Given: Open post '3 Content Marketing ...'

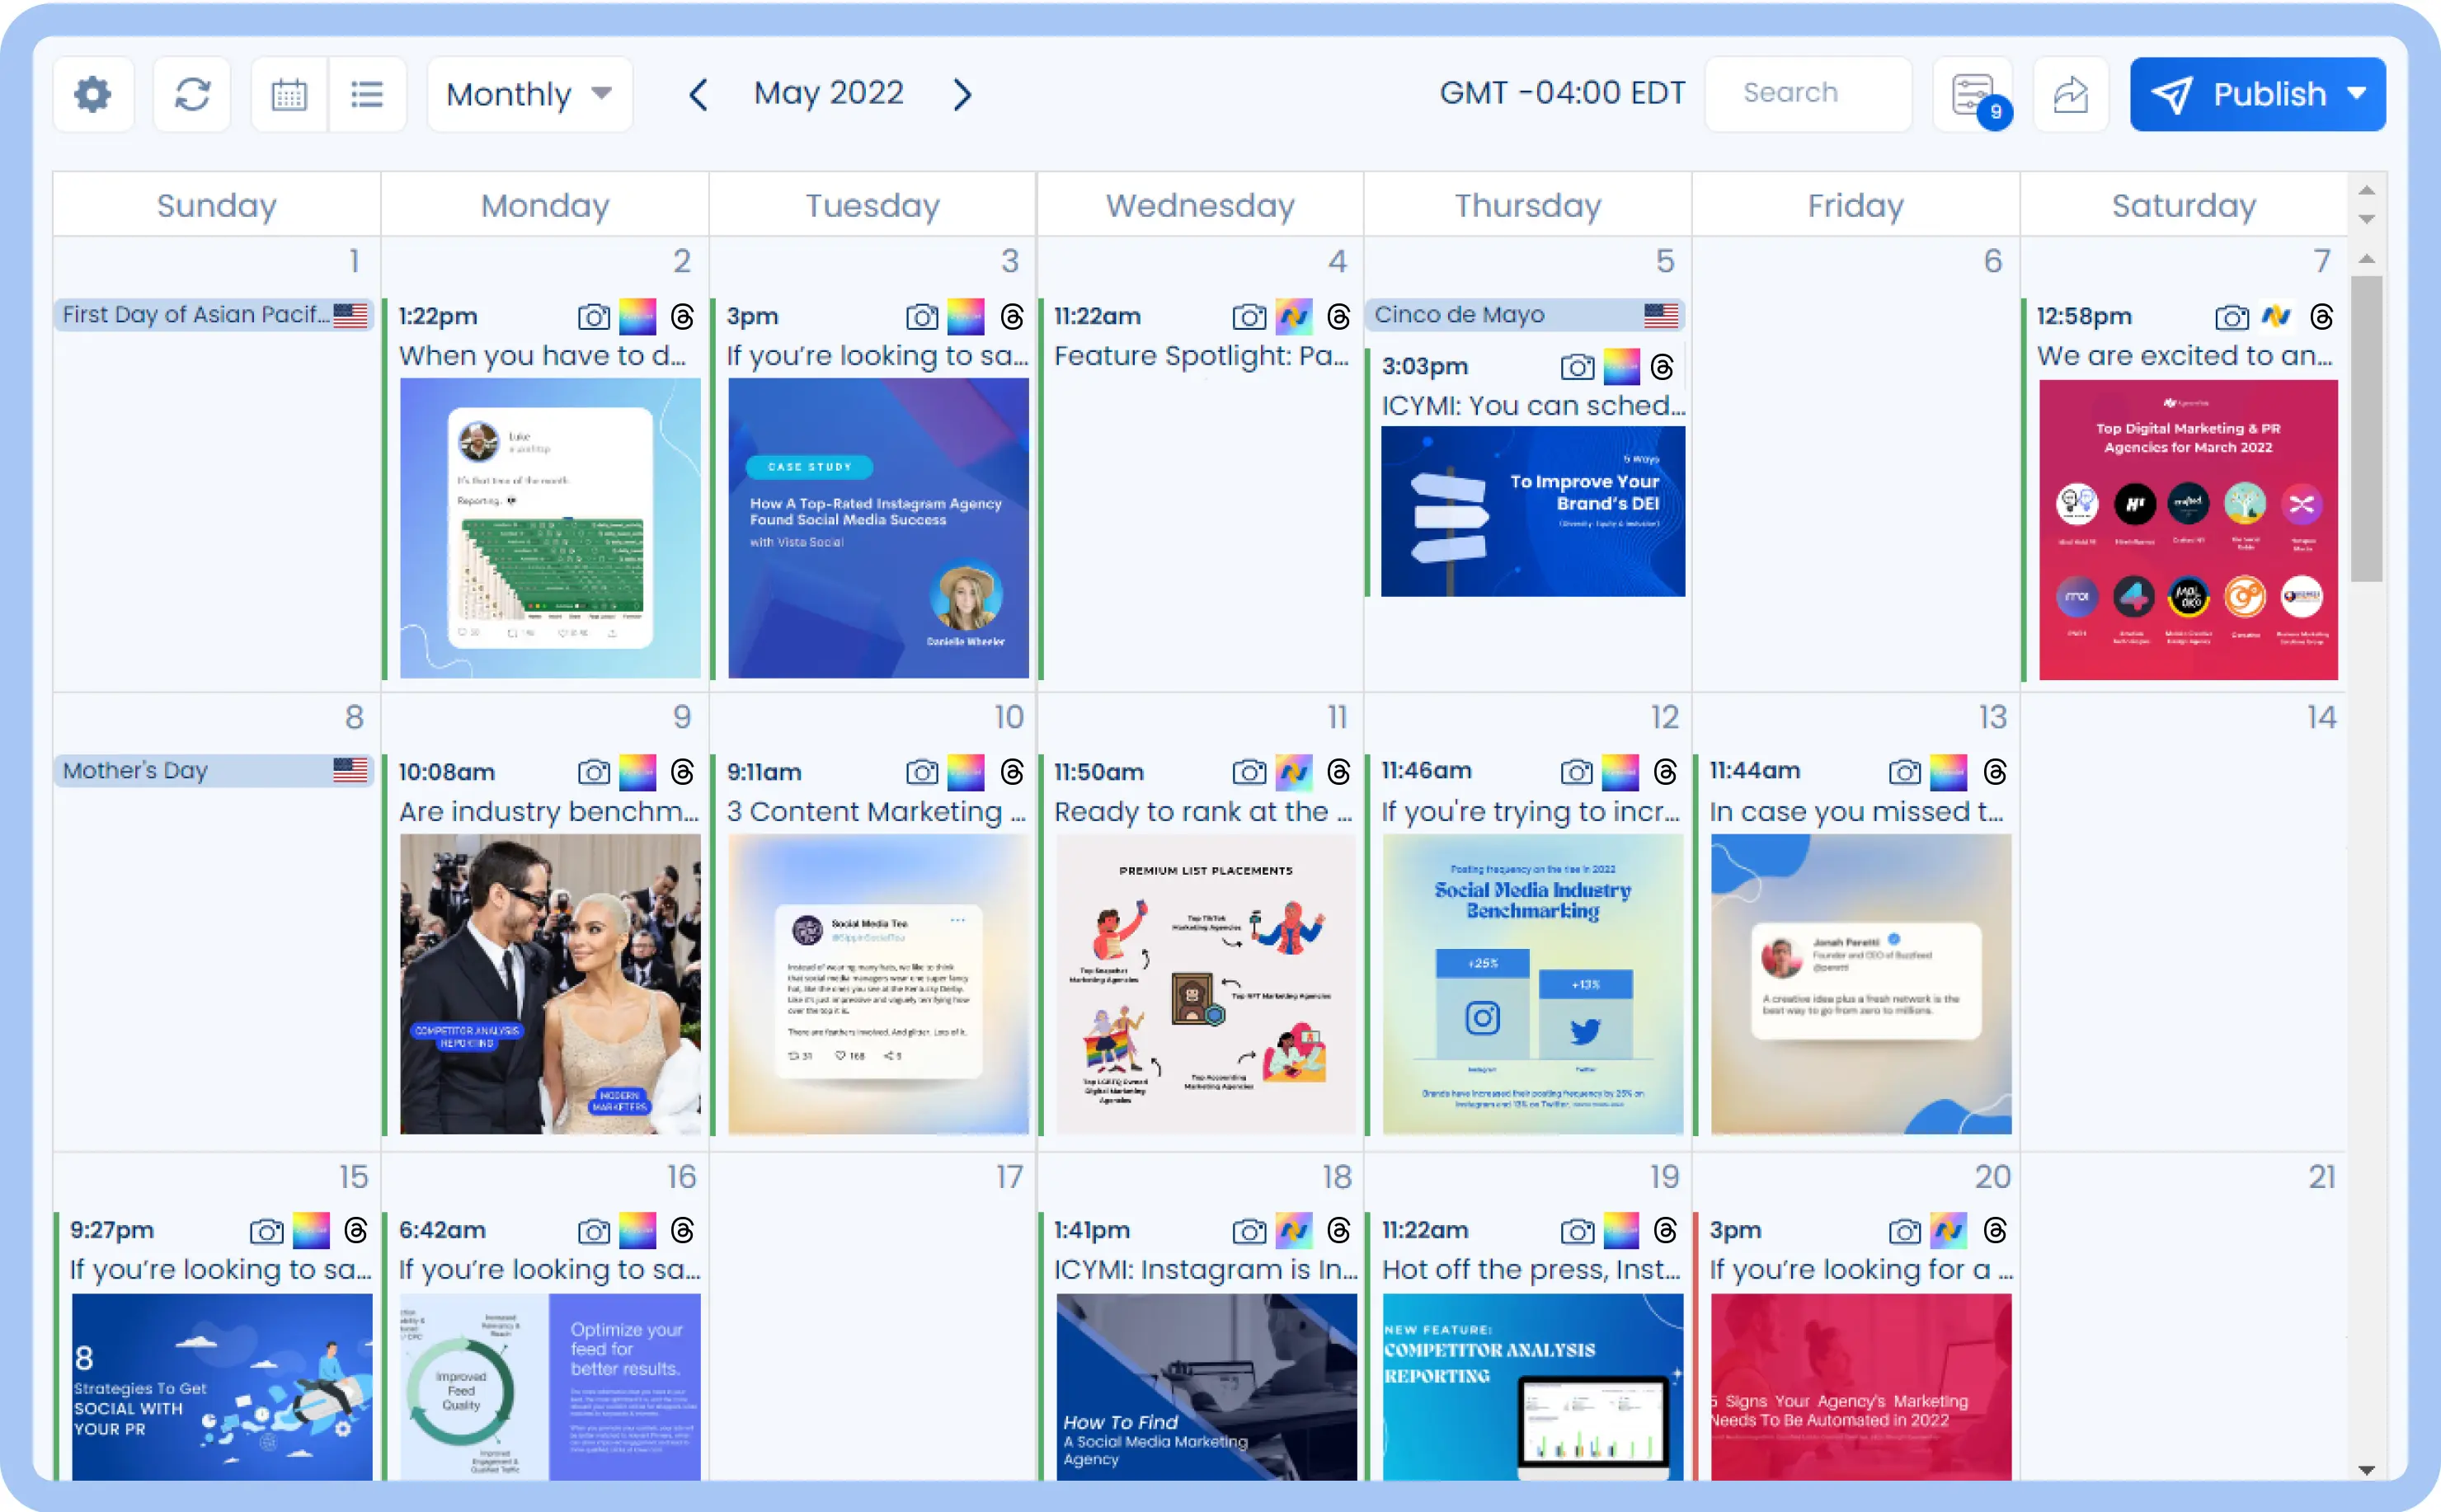Looking at the screenshot, I should pyautogui.click(x=876, y=812).
